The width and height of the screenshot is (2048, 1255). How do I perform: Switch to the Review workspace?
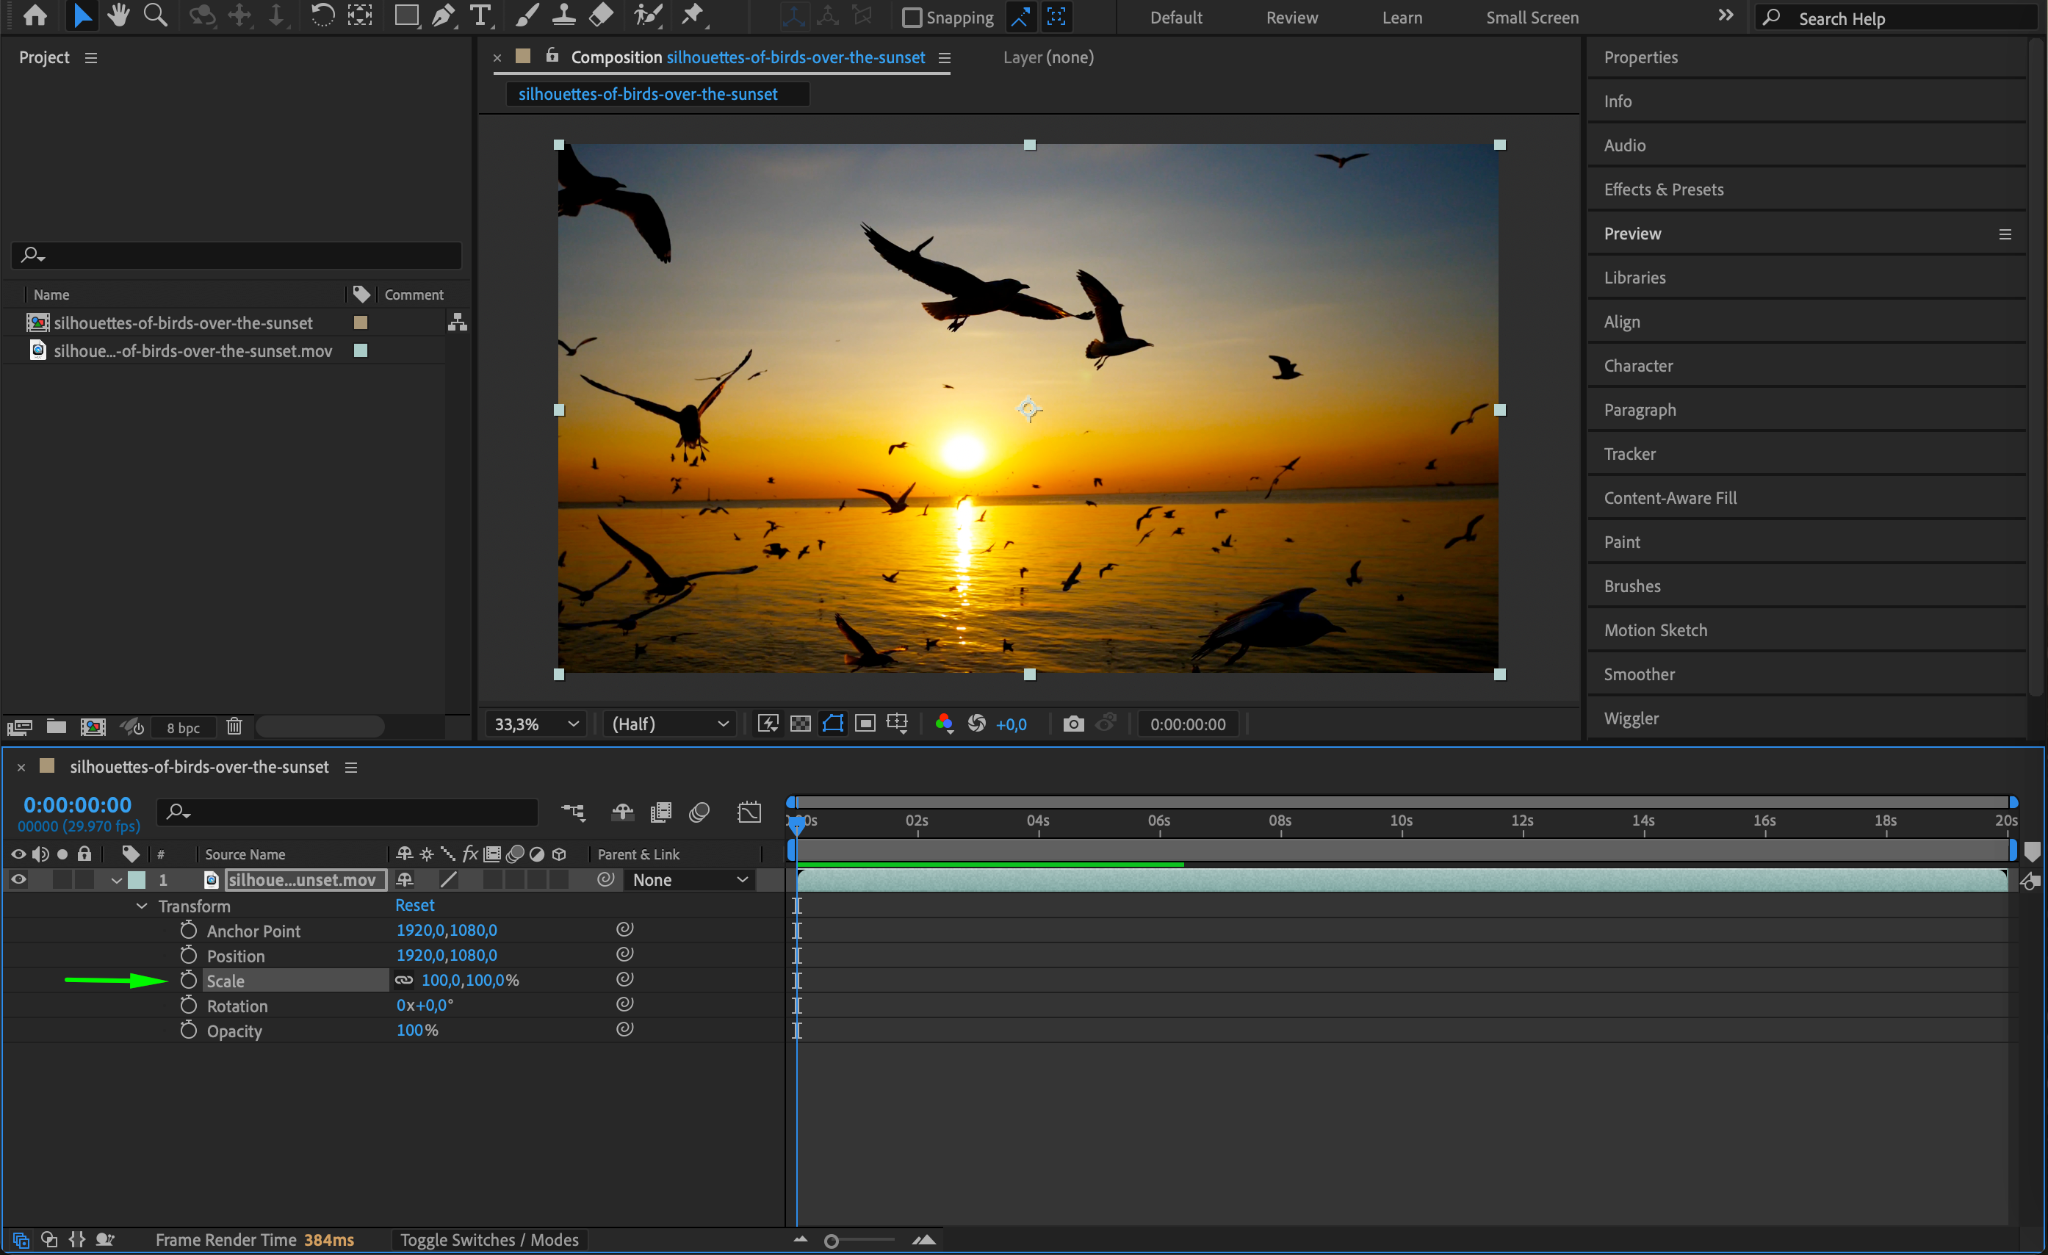(1291, 17)
